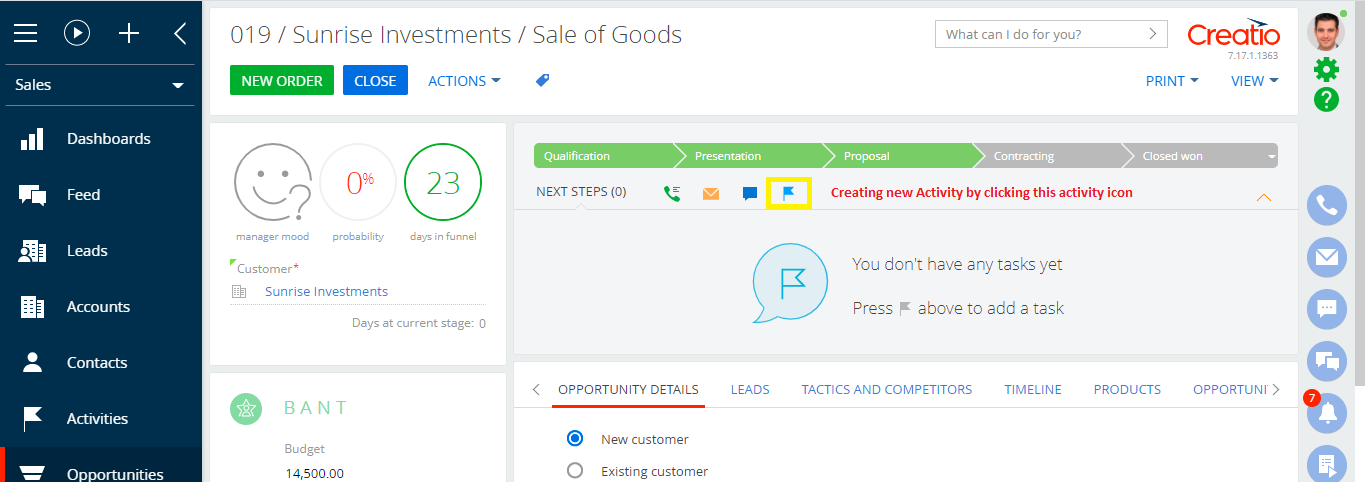Click the blue CLOSE button
The height and width of the screenshot is (482, 1365).
pyautogui.click(x=375, y=81)
